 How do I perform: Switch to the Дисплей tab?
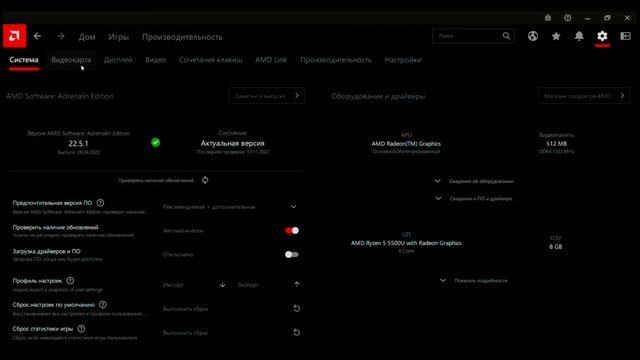pos(118,60)
